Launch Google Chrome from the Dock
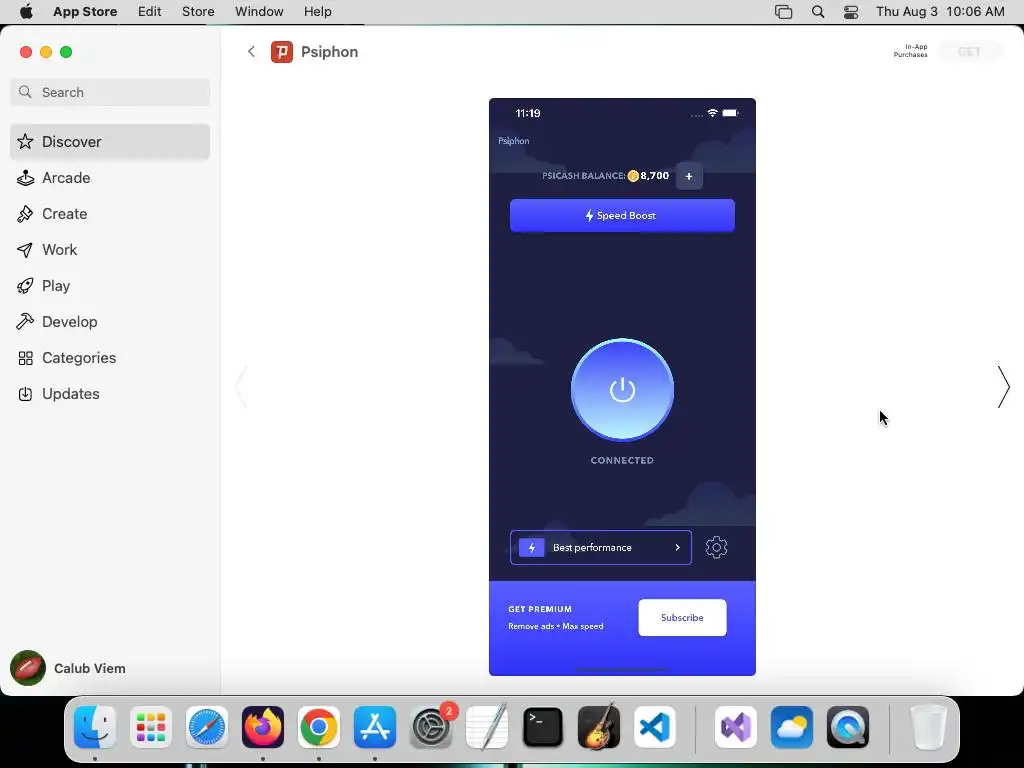Viewport: 1024px width, 768px height. pos(319,727)
